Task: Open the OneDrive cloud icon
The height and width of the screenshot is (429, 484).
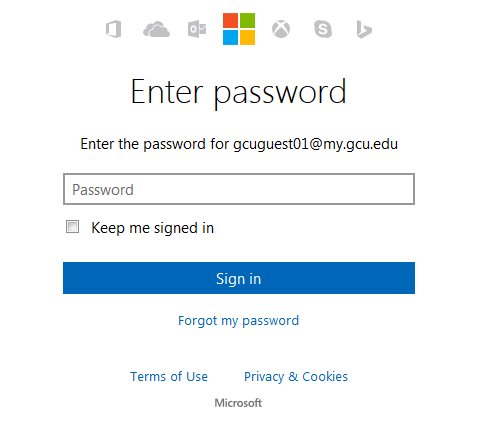Action: (x=156, y=29)
